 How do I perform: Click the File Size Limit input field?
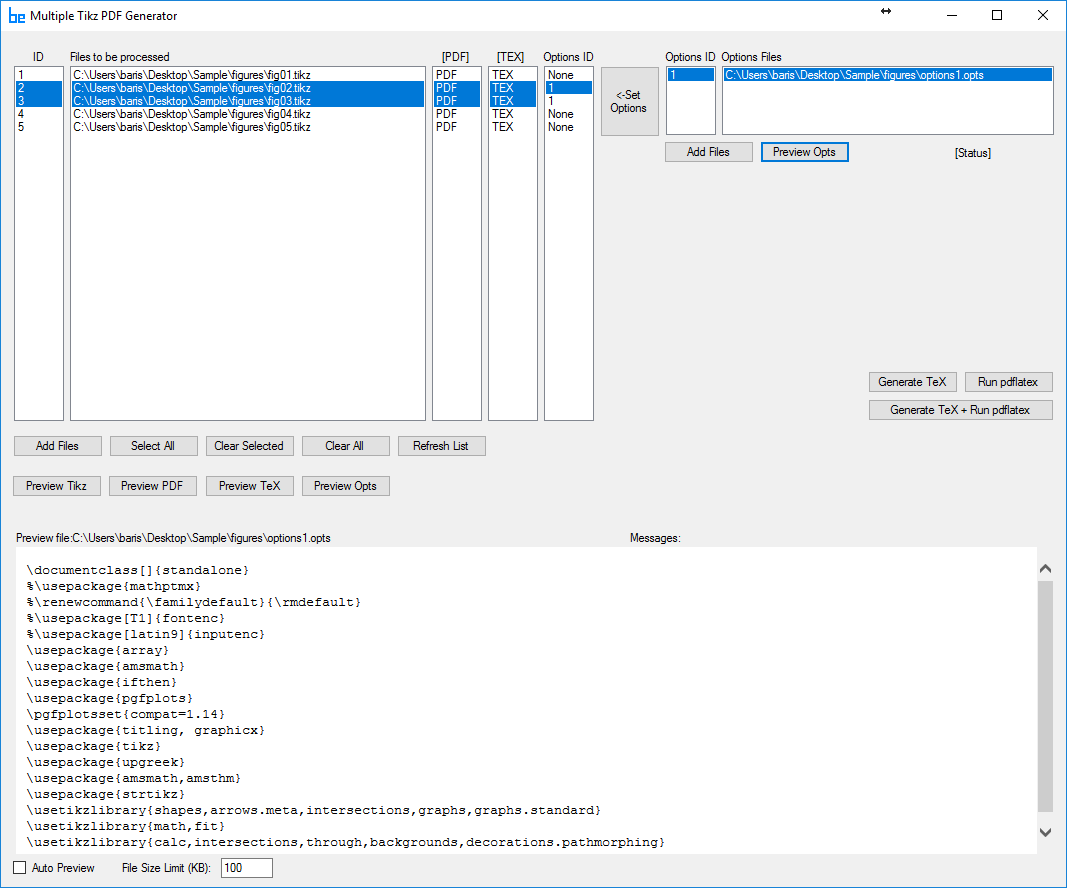(246, 868)
